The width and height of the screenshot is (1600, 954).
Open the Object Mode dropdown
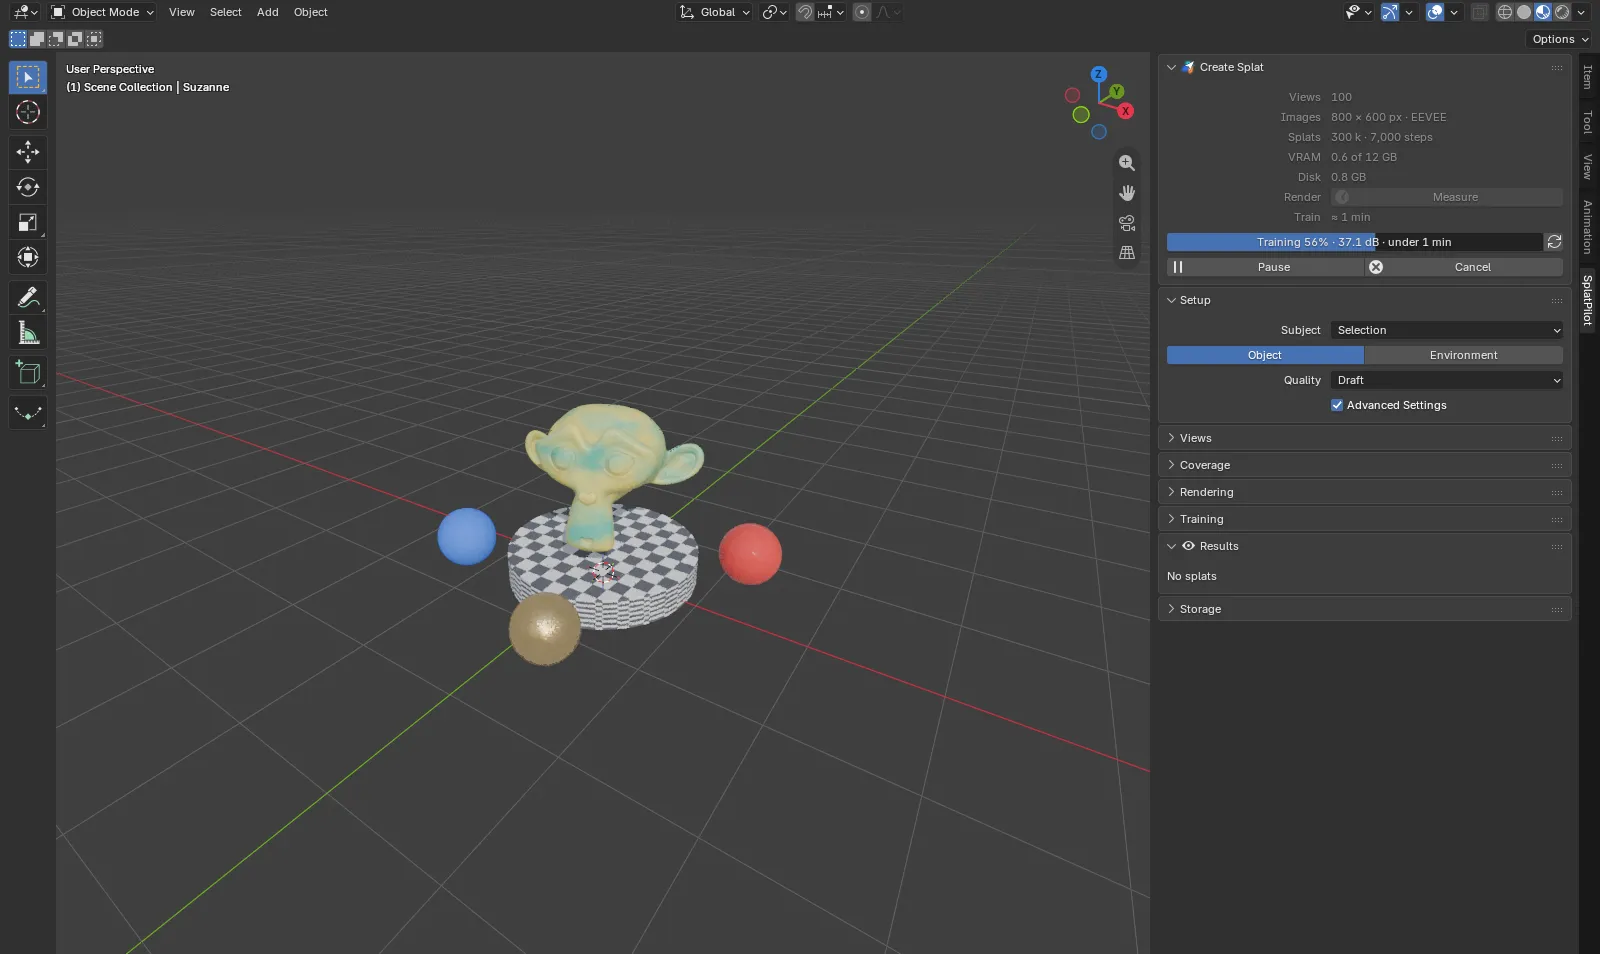(x=102, y=12)
